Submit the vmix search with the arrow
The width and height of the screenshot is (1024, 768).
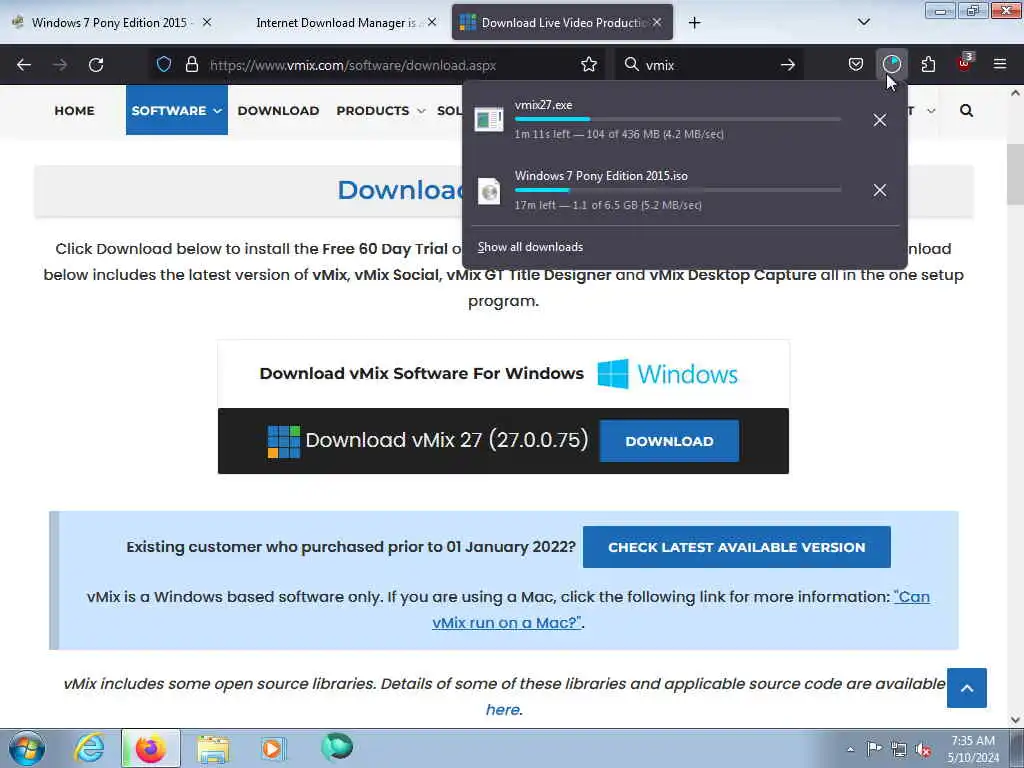(788, 65)
